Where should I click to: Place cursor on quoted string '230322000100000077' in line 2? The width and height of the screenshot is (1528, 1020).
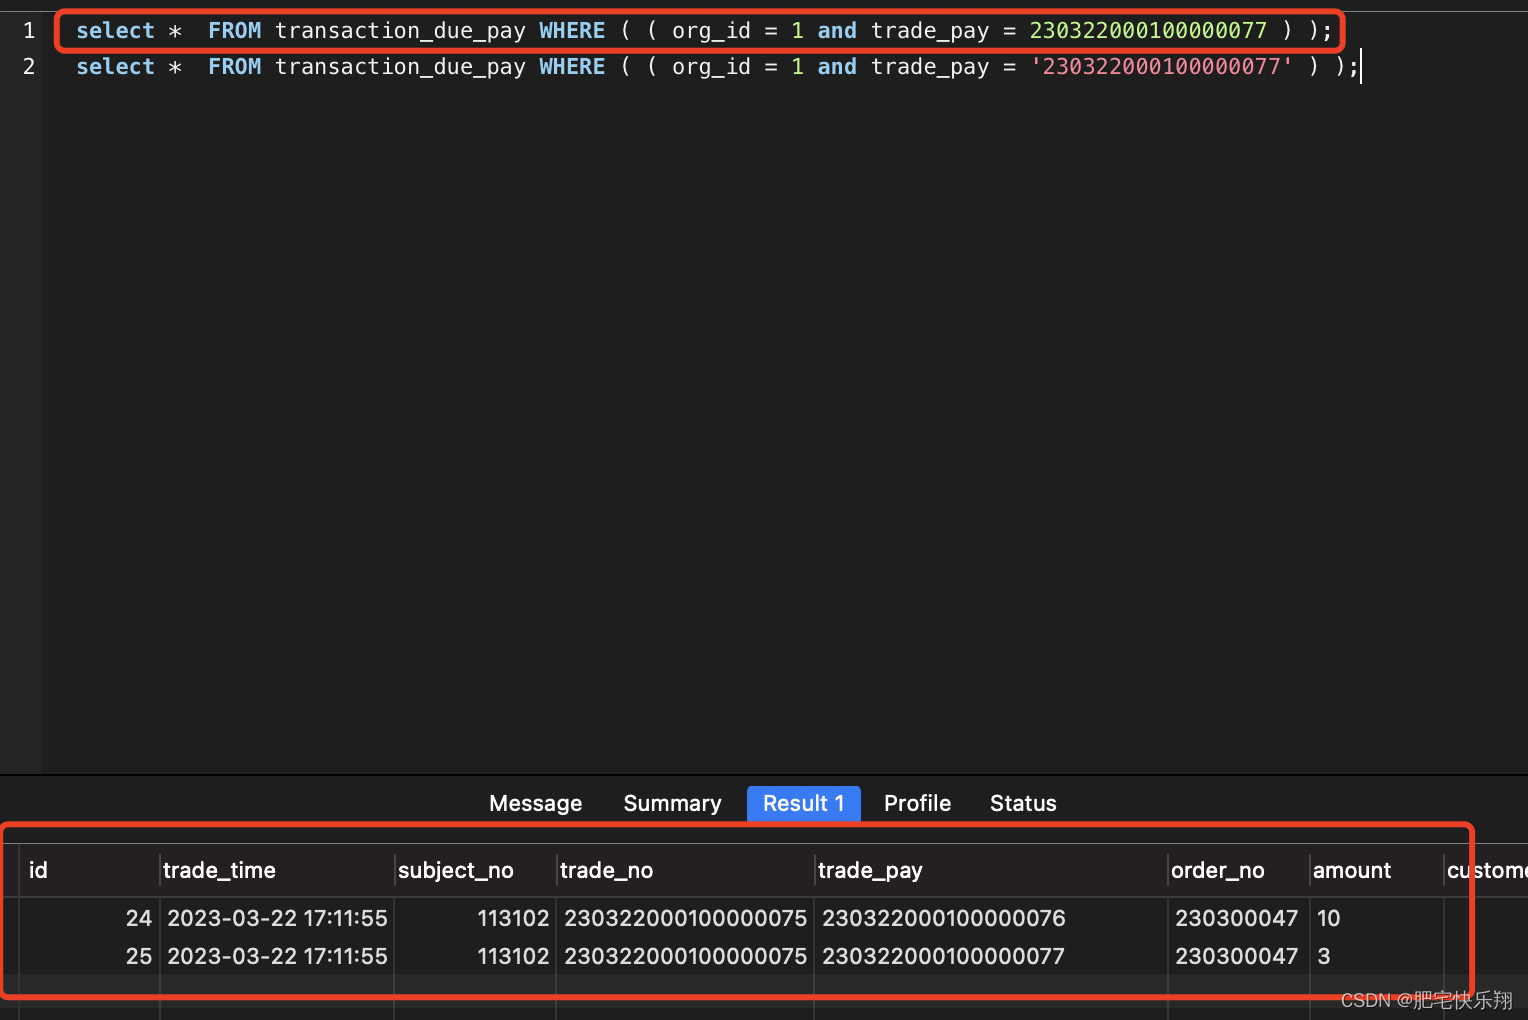pyautogui.click(x=1161, y=67)
